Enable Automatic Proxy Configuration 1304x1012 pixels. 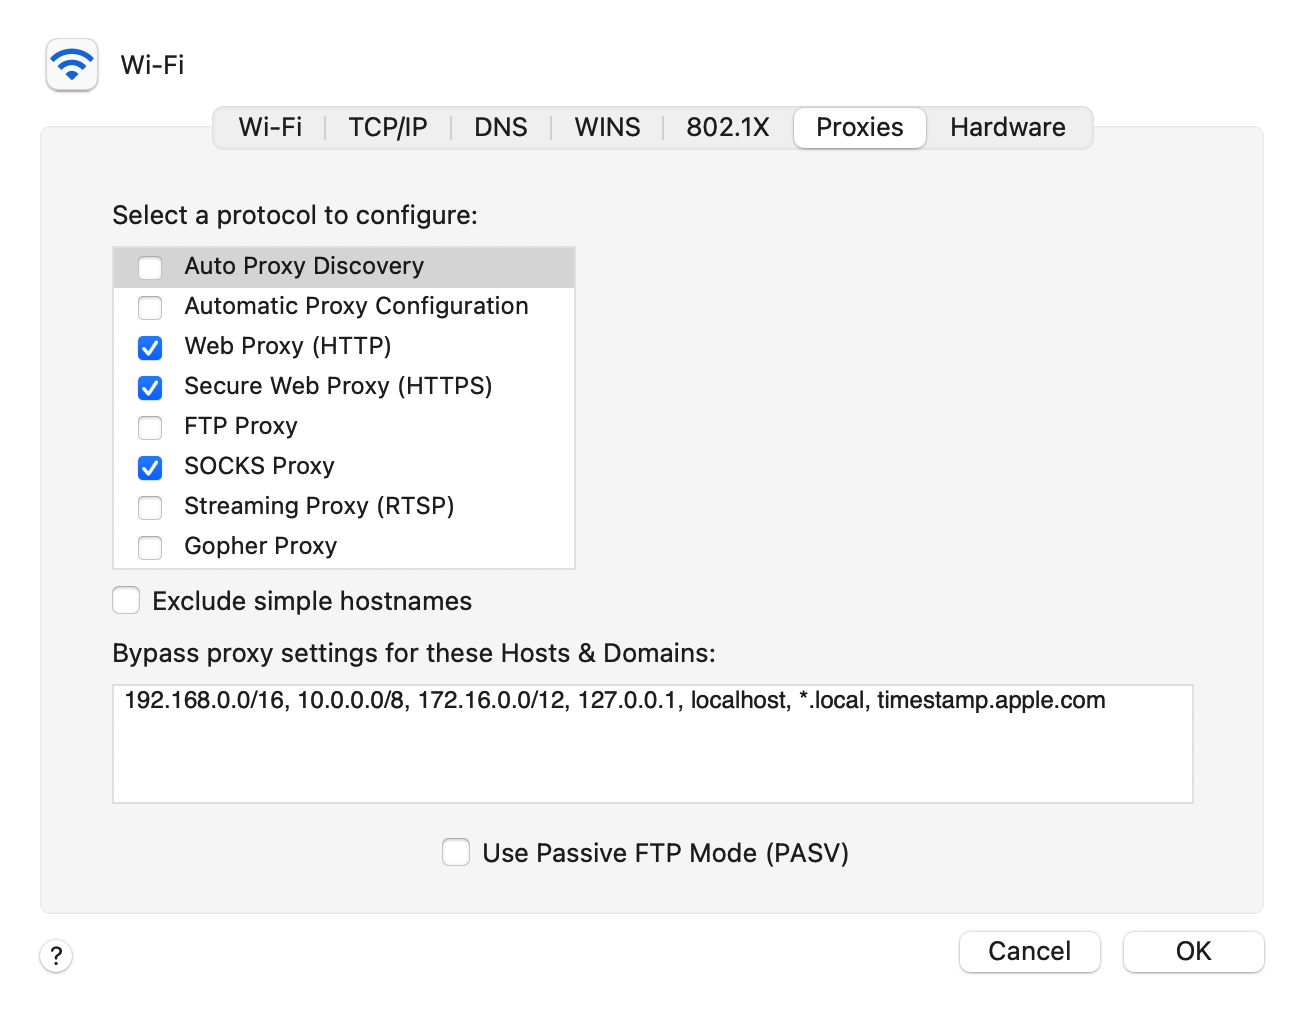pos(150,307)
